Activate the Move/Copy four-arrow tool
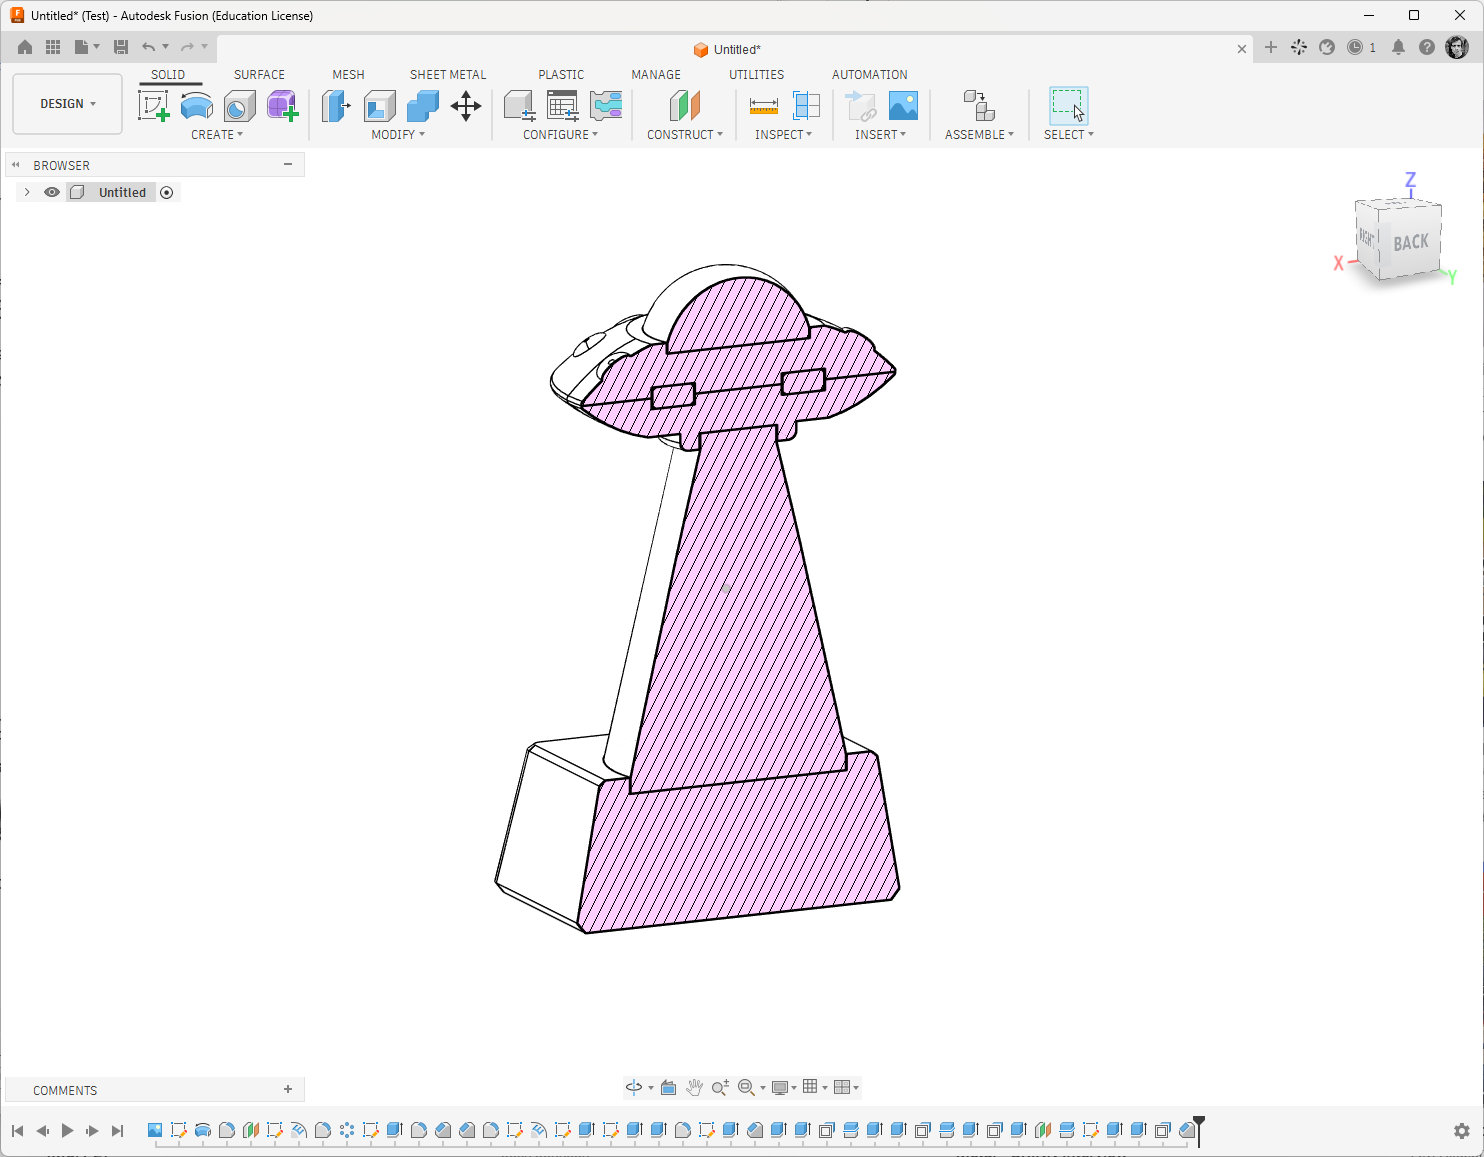Viewport: 1484px width, 1157px height. click(466, 105)
